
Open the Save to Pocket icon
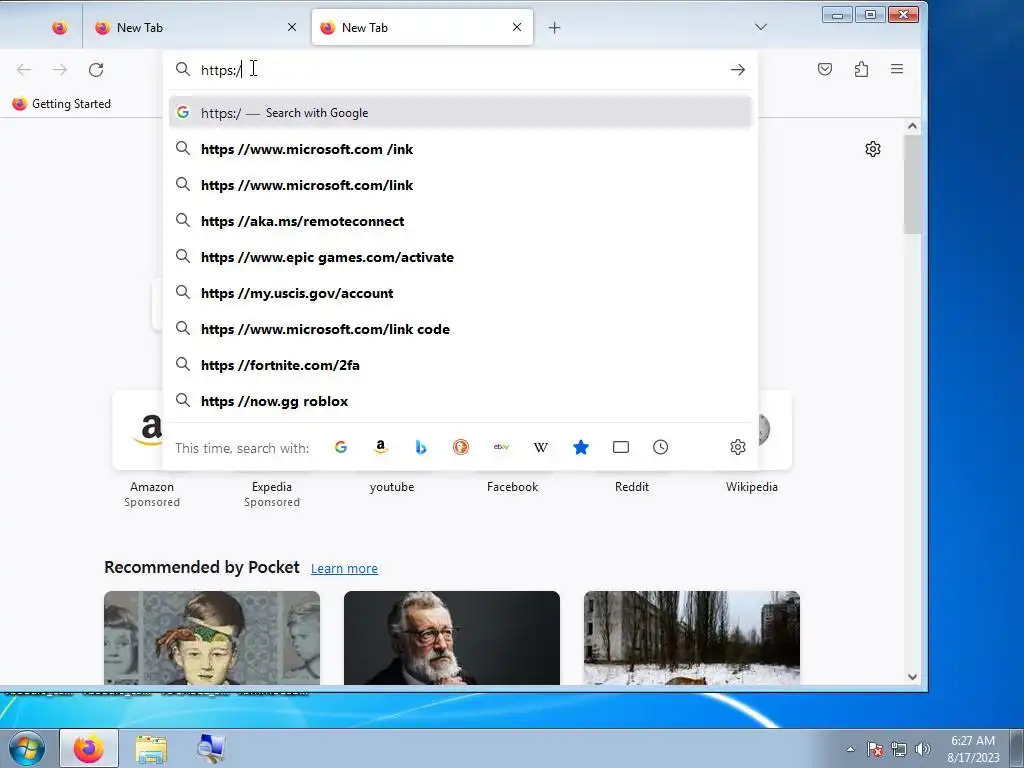click(x=825, y=69)
